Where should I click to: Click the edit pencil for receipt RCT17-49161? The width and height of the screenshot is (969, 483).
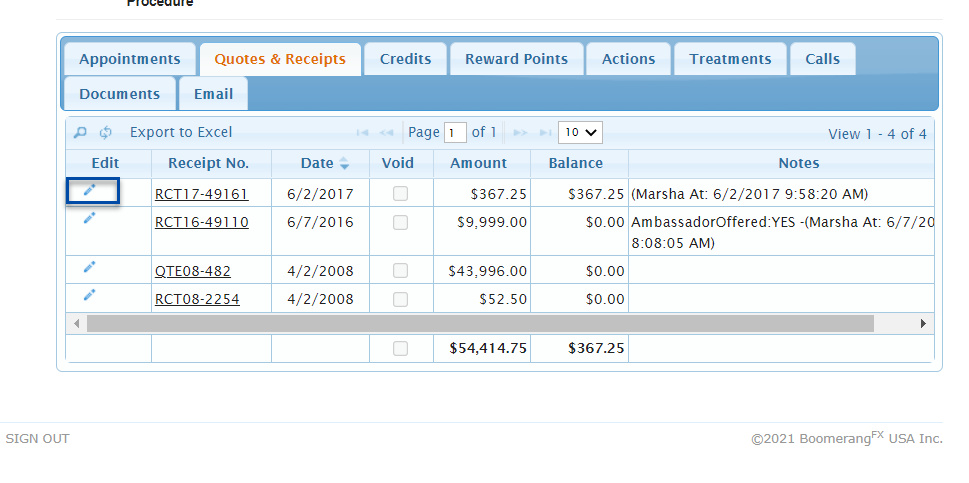tap(90, 190)
